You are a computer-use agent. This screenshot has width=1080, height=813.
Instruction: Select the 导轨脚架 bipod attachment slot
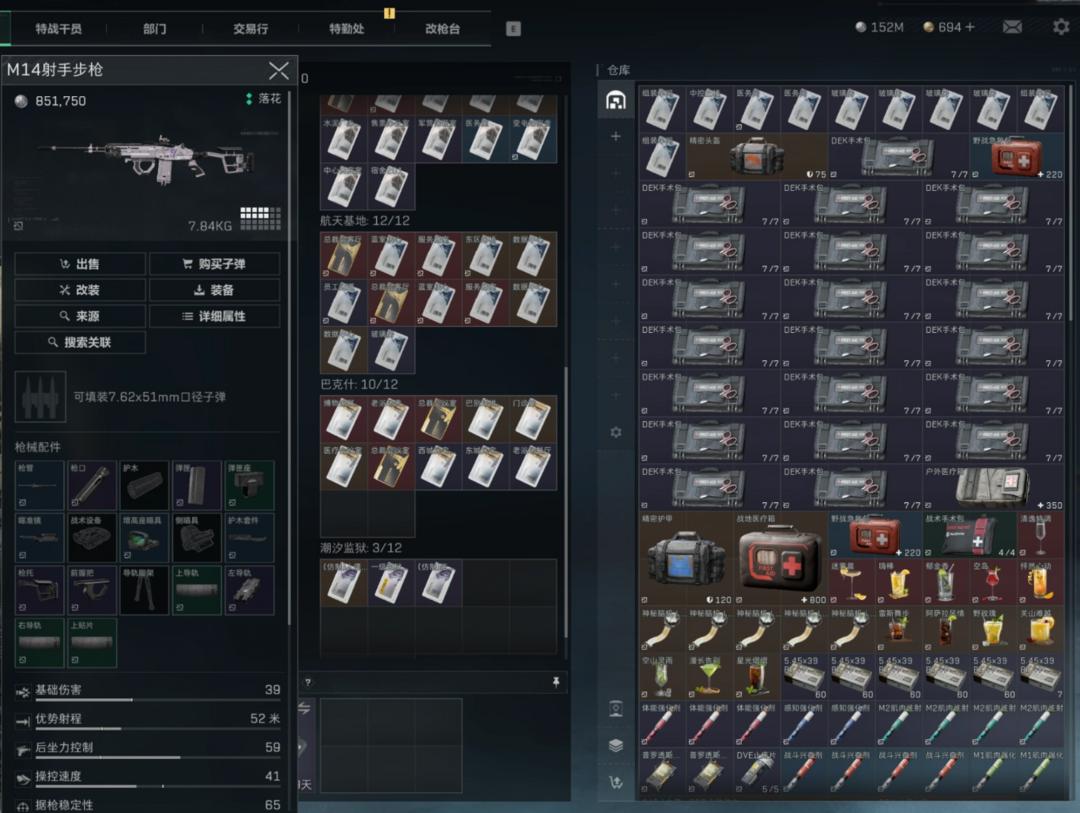[x=144, y=590]
